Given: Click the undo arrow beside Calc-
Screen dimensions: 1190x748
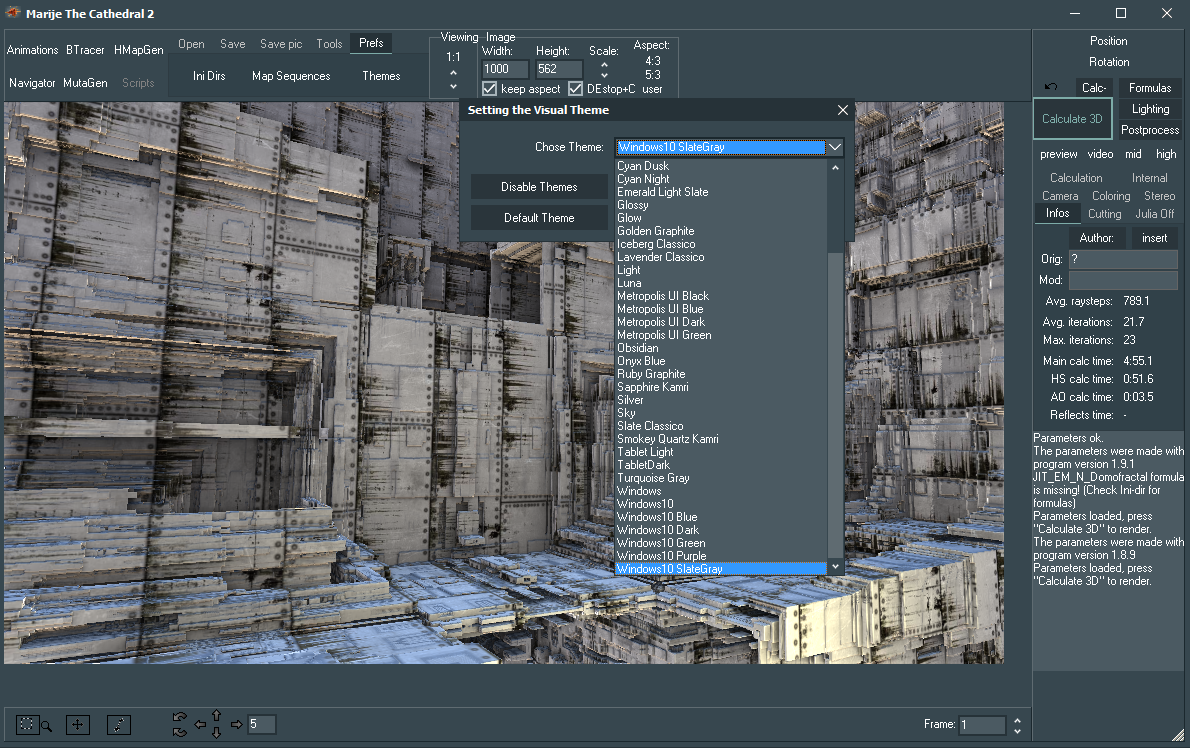Looking at the screenshot, I should 1051,88.
